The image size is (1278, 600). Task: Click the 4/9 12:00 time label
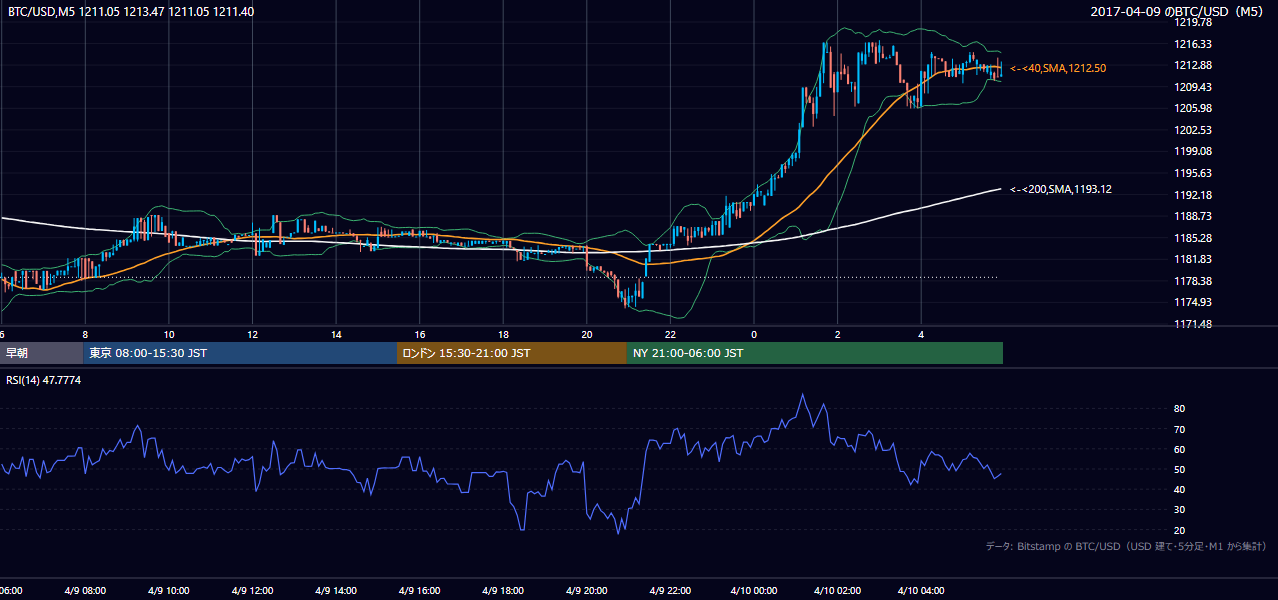(x=251, y=591)
